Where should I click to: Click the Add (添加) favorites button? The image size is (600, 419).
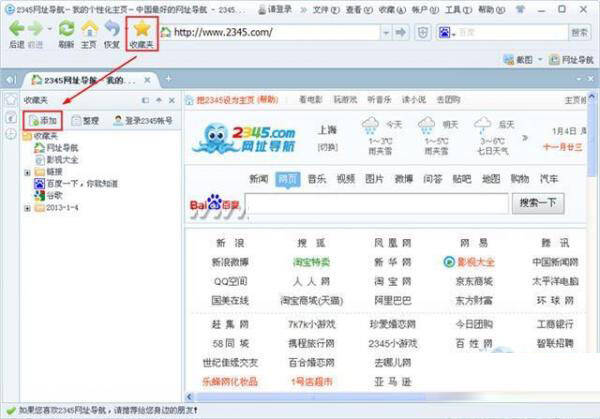click(x=43, y=121)
